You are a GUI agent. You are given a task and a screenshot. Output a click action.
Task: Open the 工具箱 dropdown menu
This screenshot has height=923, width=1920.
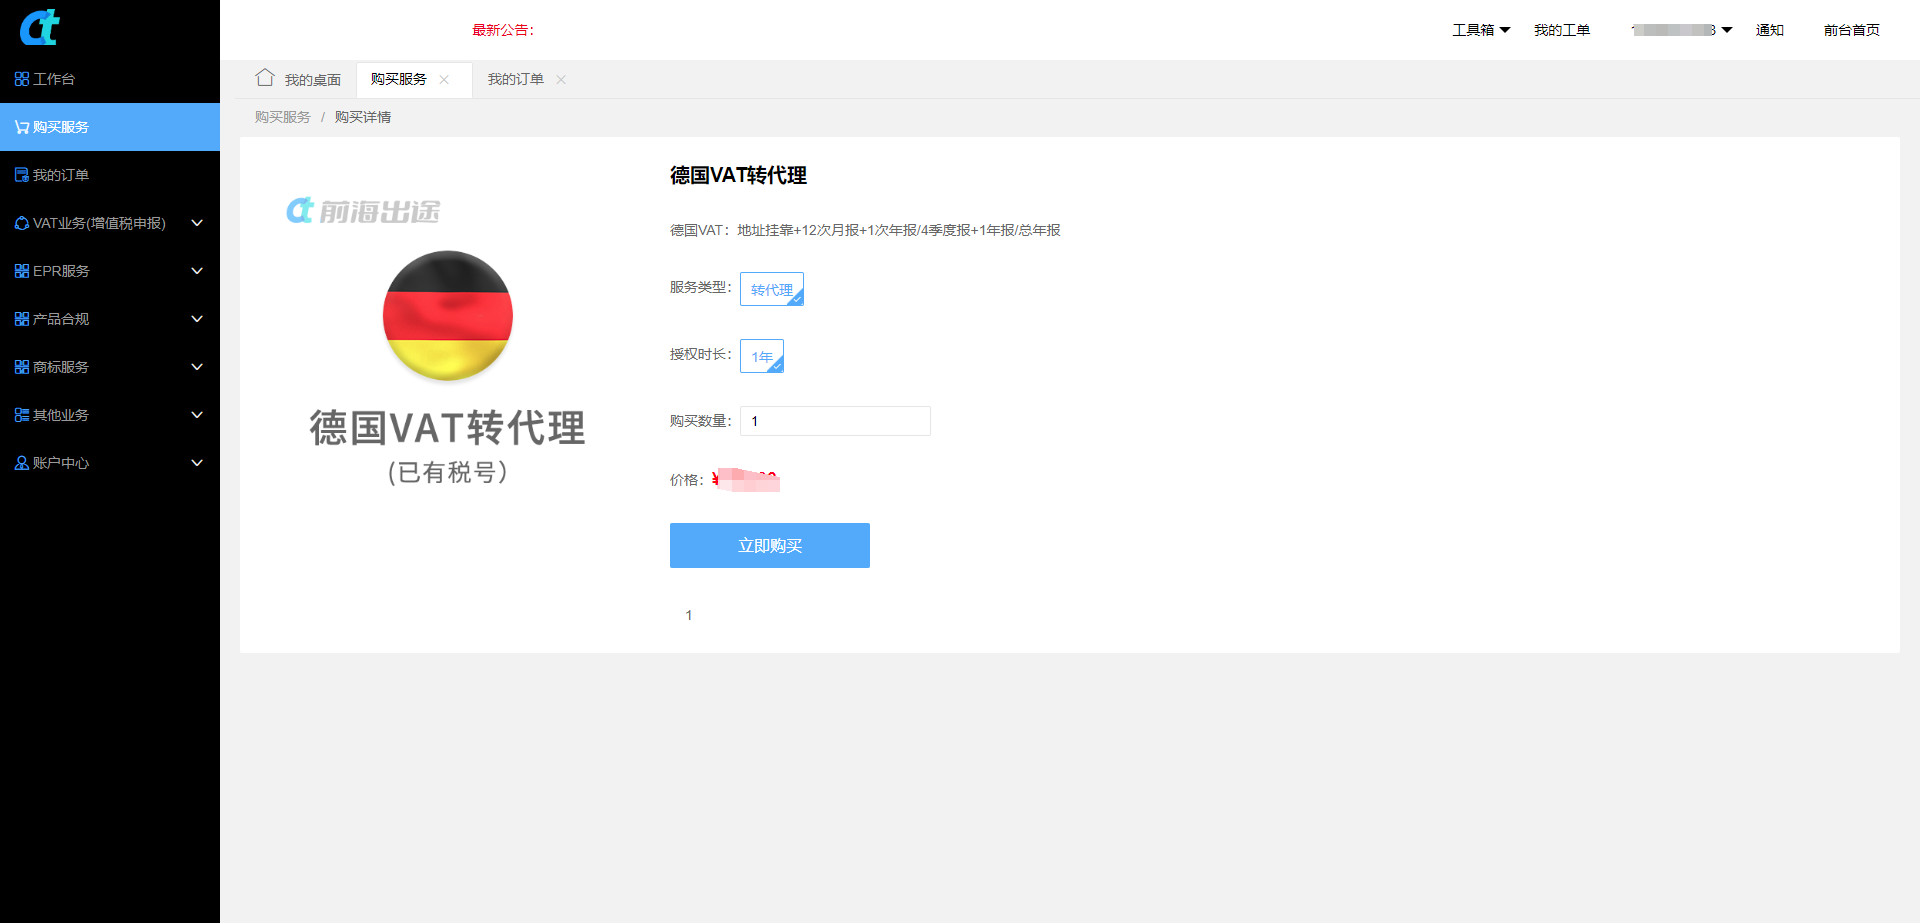[x=1480, y=30]
